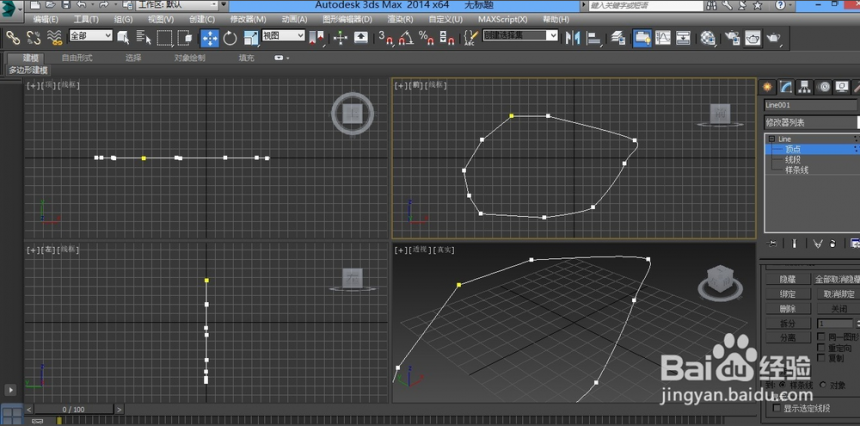Click the 取消绑定 button
This screenshot has width=860, height=426.
click(x=838, y=294)
